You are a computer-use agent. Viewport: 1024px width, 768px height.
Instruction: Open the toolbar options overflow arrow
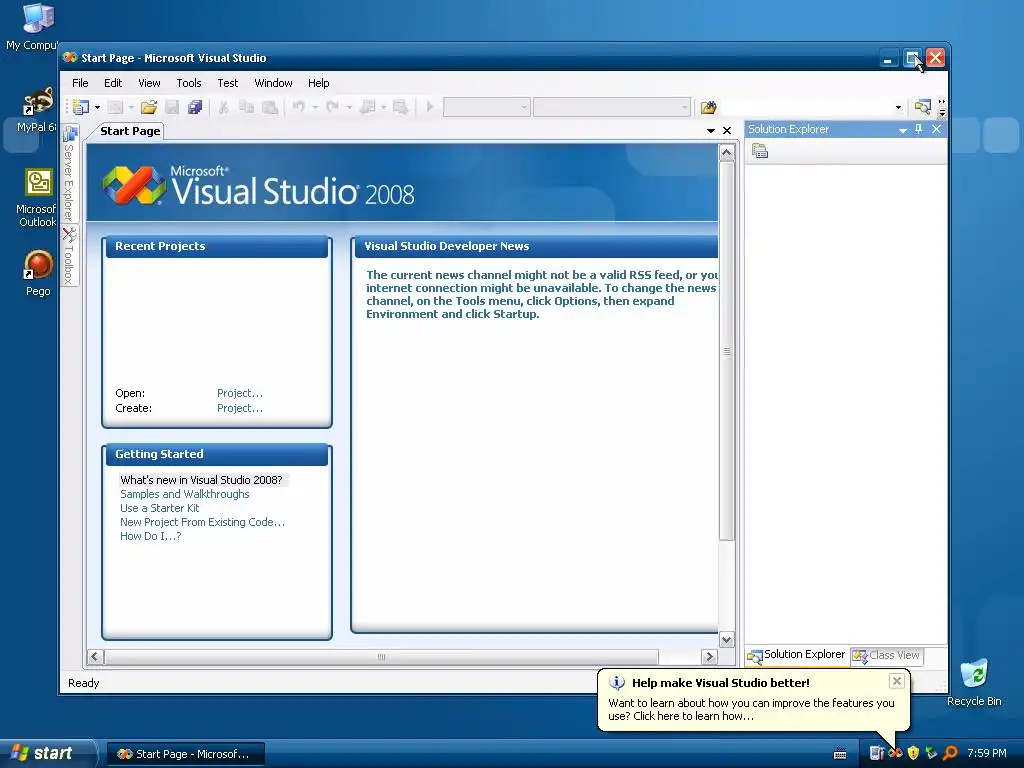[942, 108]
